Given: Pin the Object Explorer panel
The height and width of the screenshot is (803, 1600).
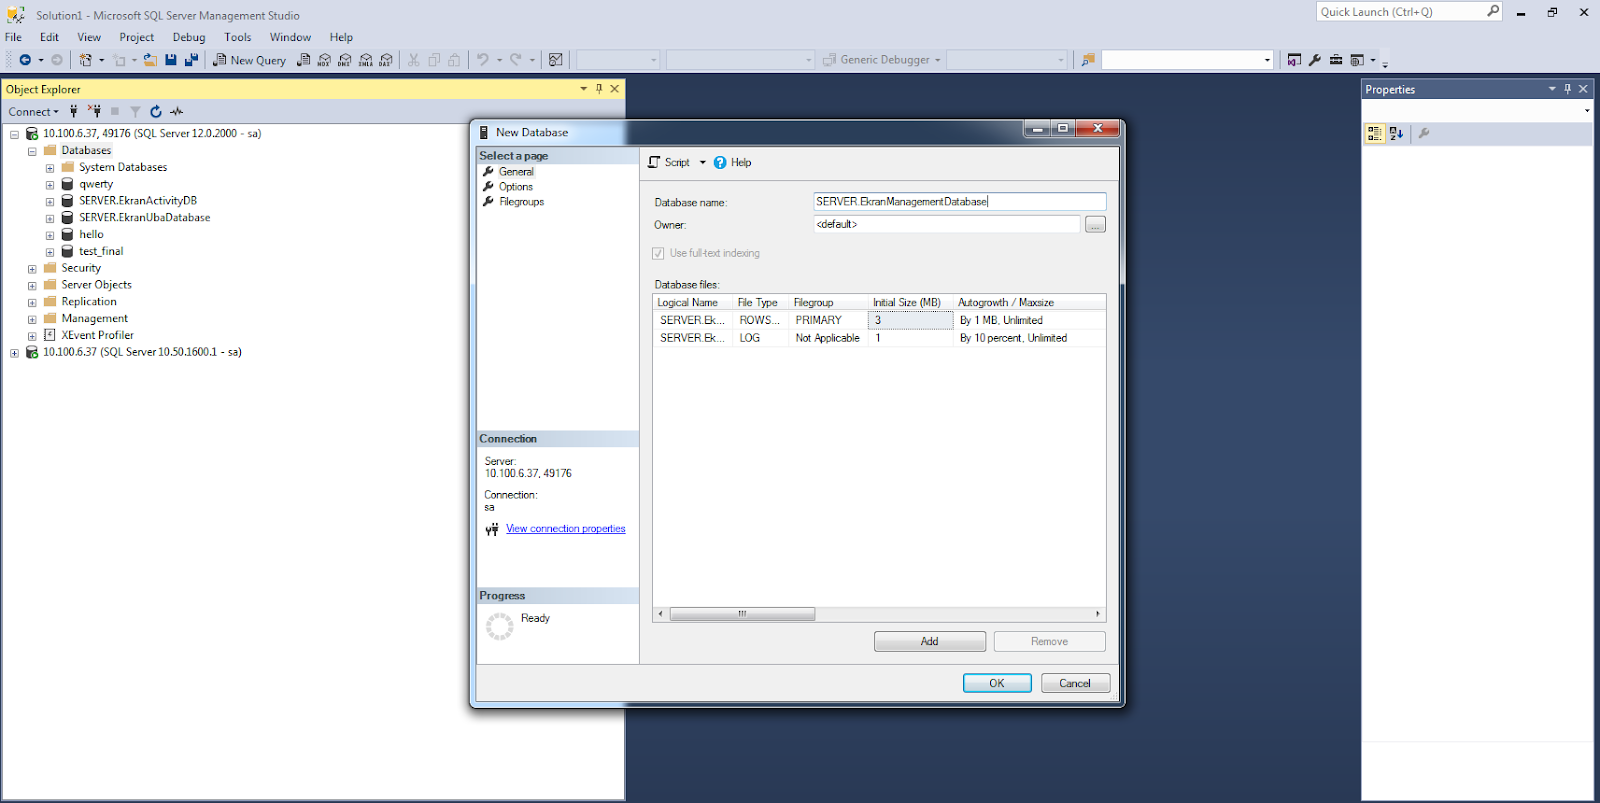Looking at the screenshot, I should pyautogui.click(x=599, y=89).
